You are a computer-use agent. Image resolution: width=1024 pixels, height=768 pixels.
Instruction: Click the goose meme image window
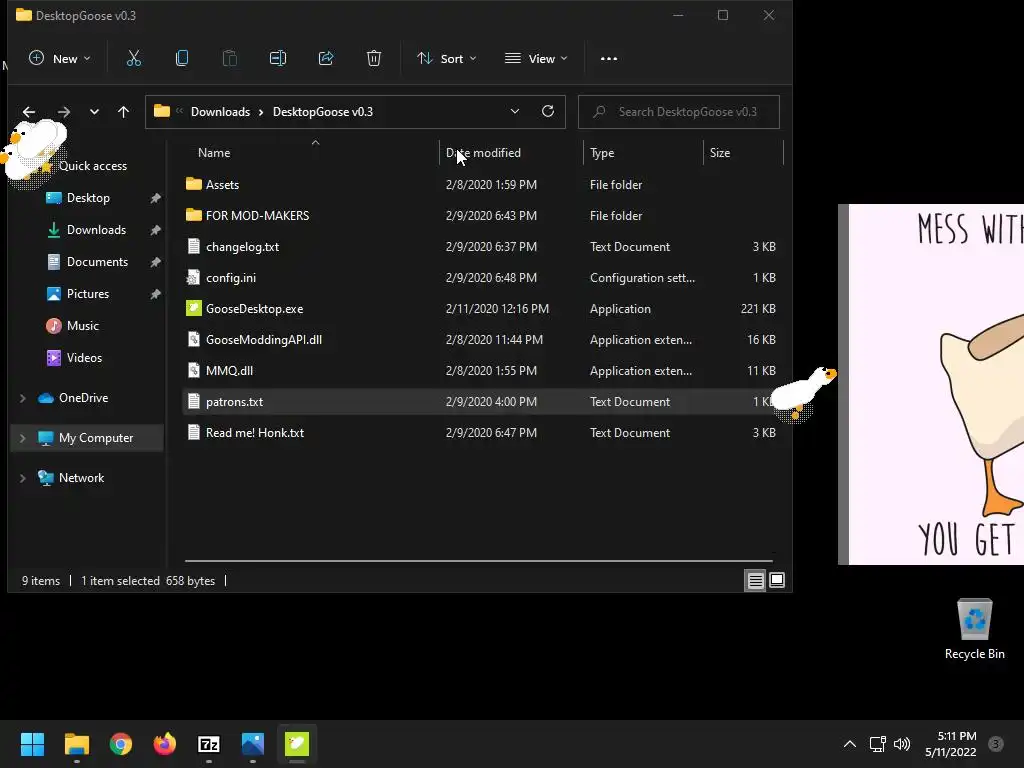(931, 384)
